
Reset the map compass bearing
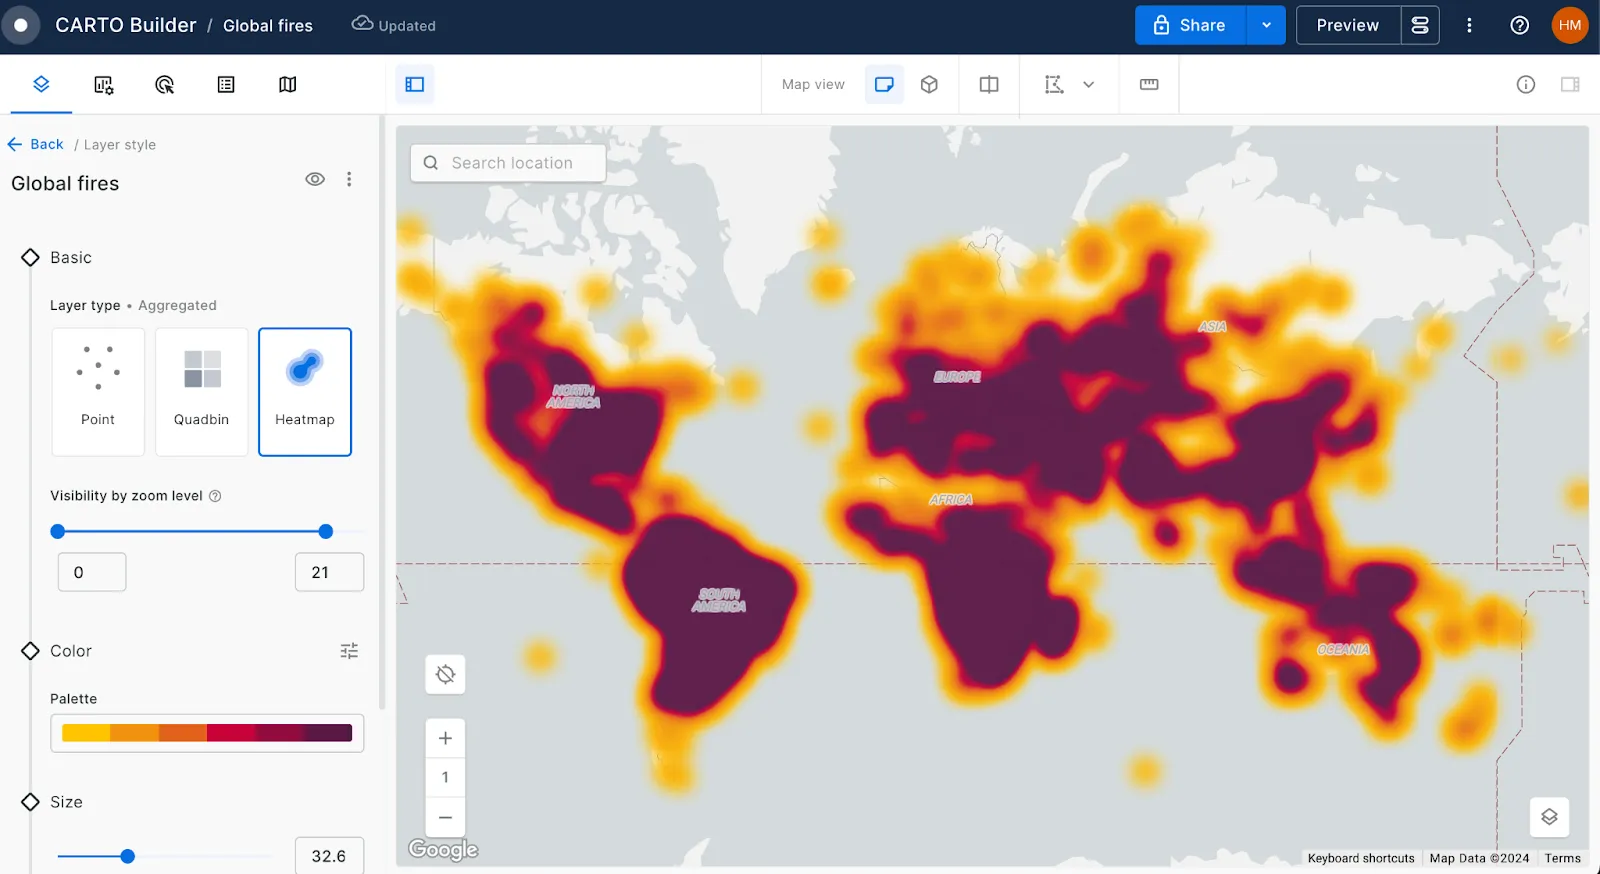(446, 674)
